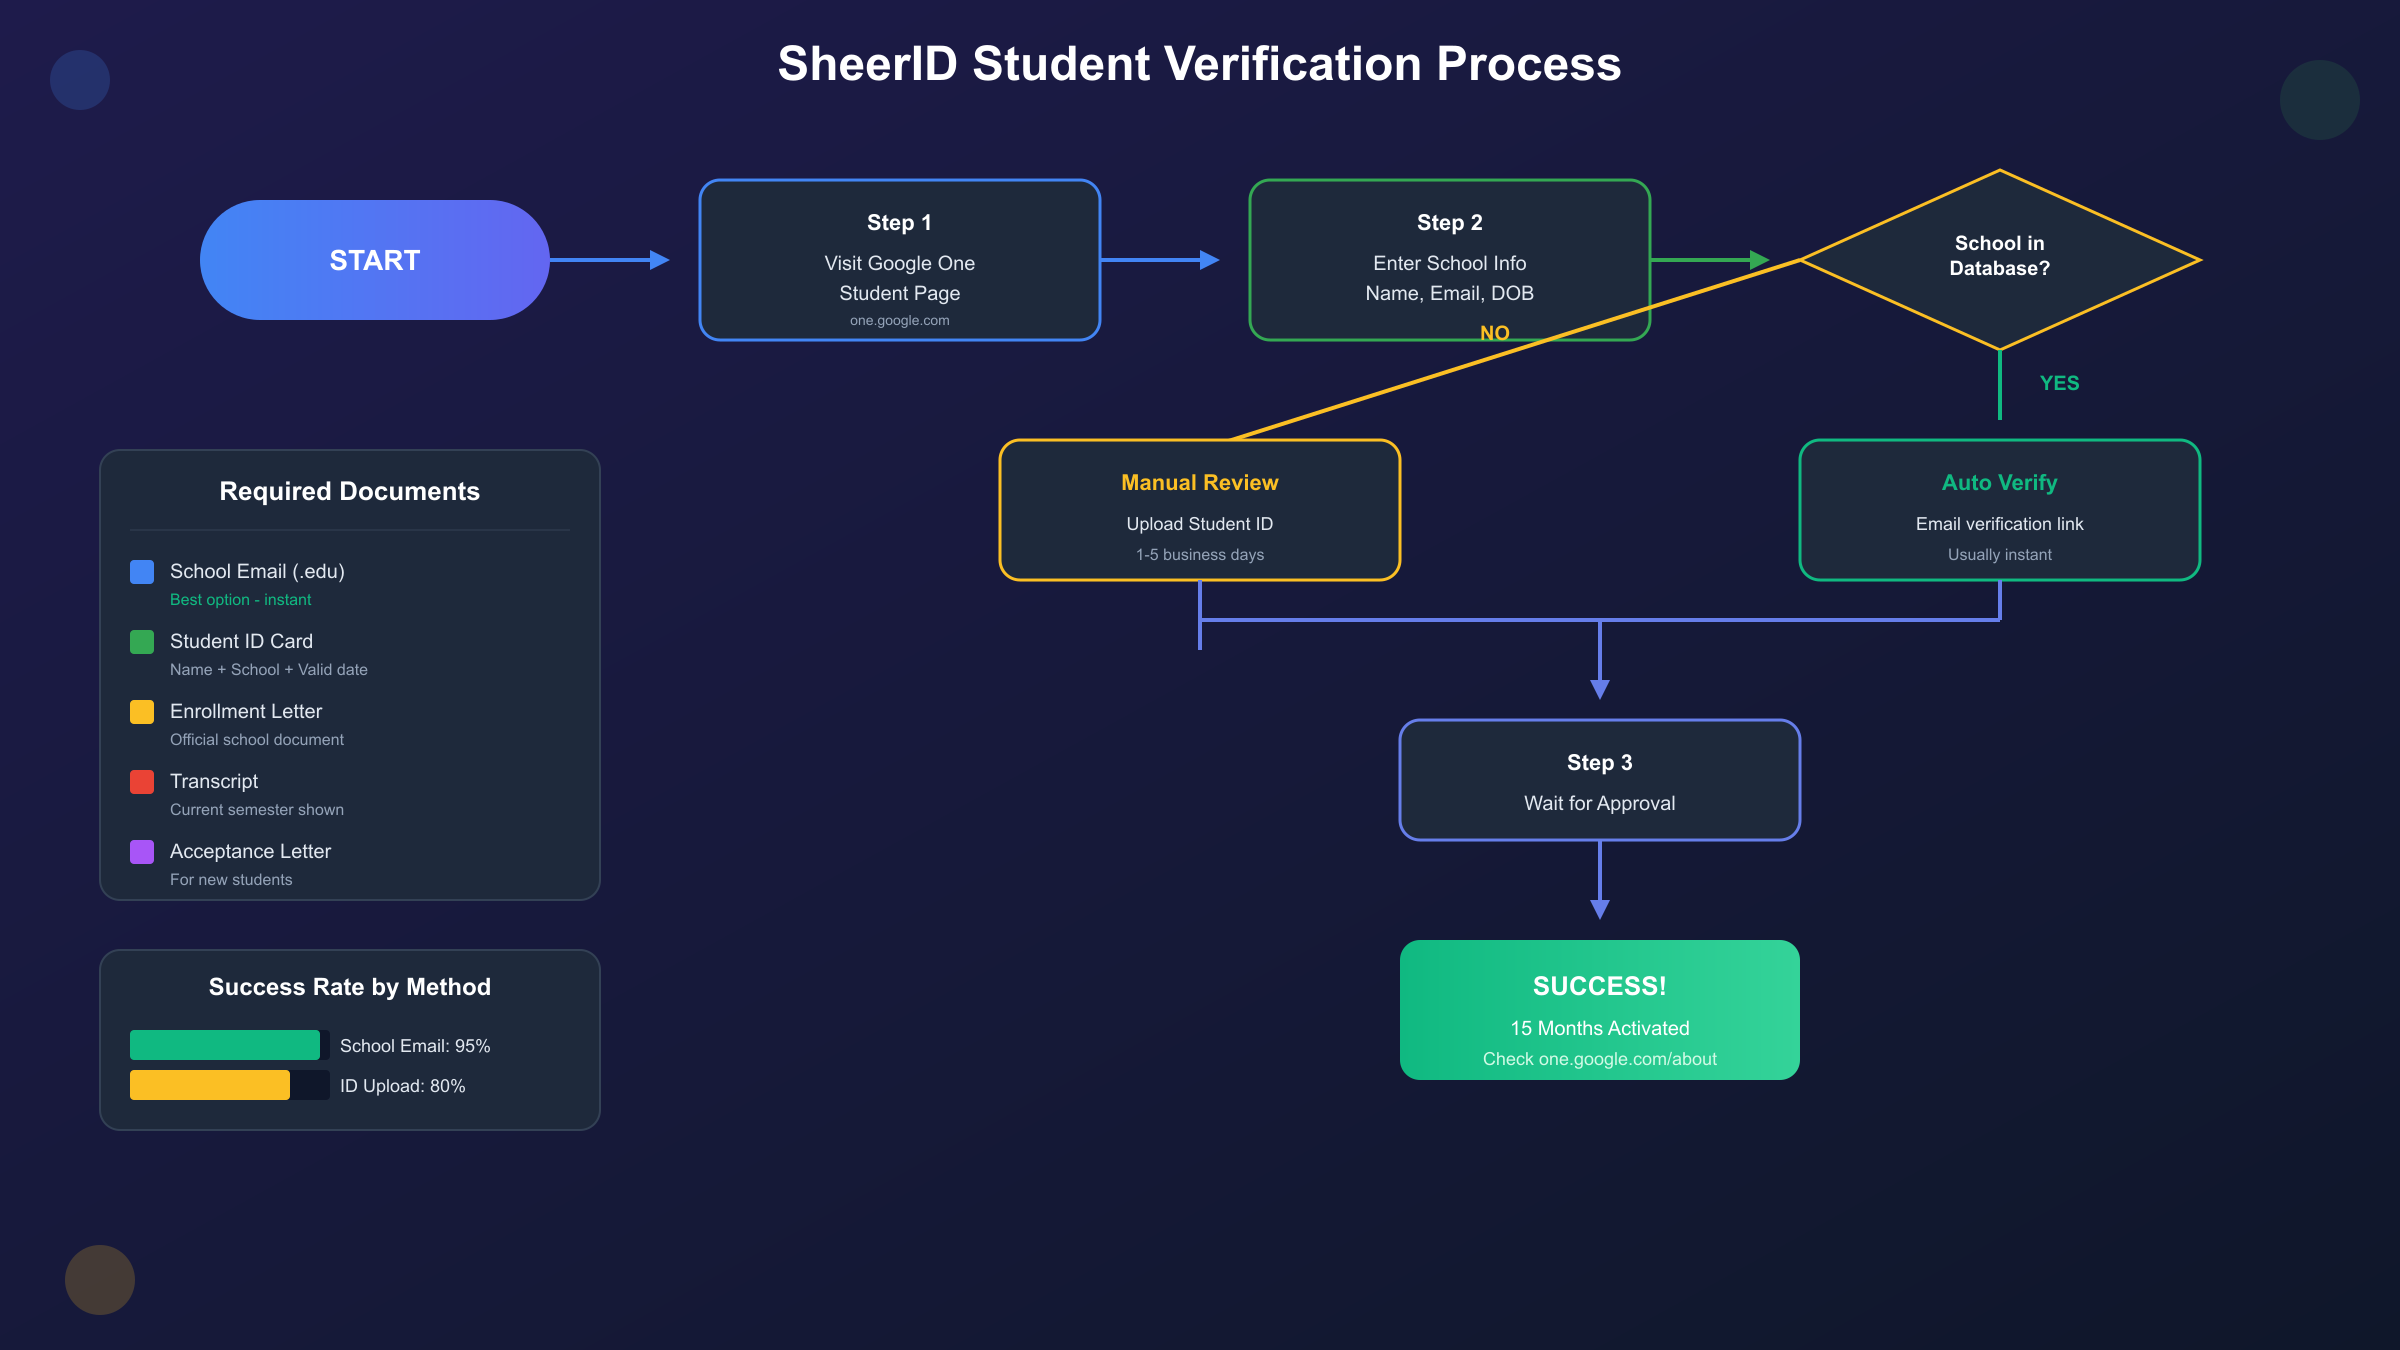Click the yellow Enrollment Letter square
This screenshot has width=2400, height=1350.
(142, 712)
